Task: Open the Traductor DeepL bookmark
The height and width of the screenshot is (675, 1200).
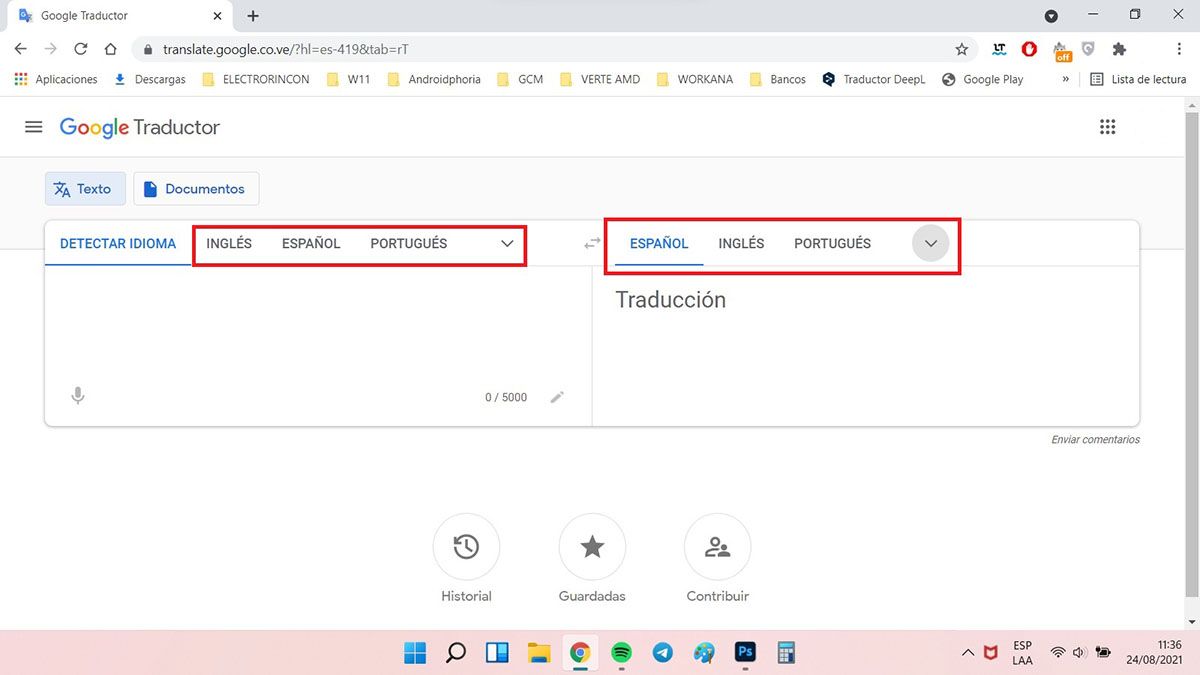Action: coord(874,79)
